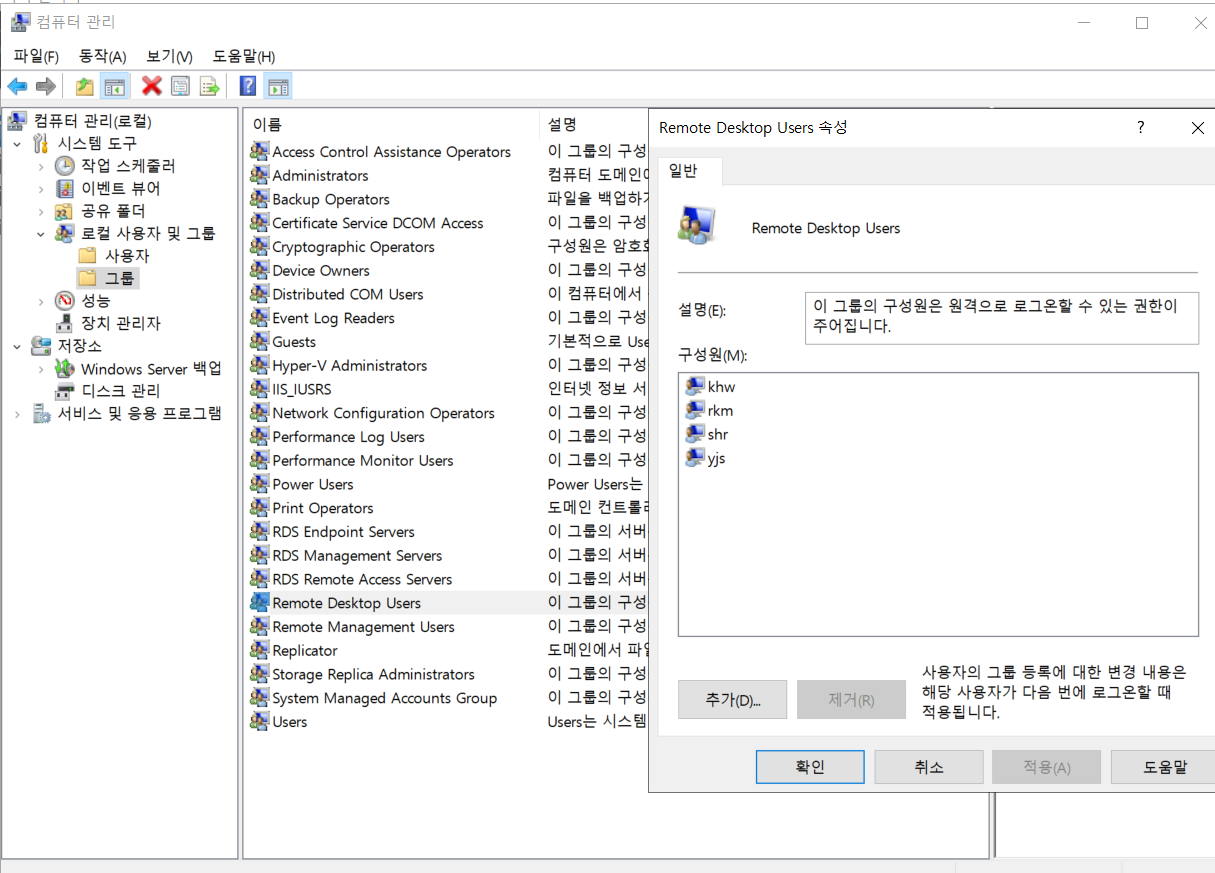Click the 확인 button
The width and height of the screenshot is (1215, 873).
810,767
